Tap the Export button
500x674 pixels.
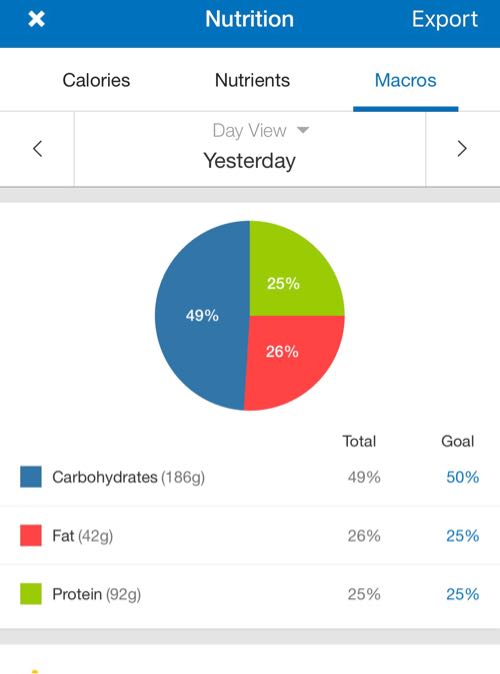tap(445, 19)
